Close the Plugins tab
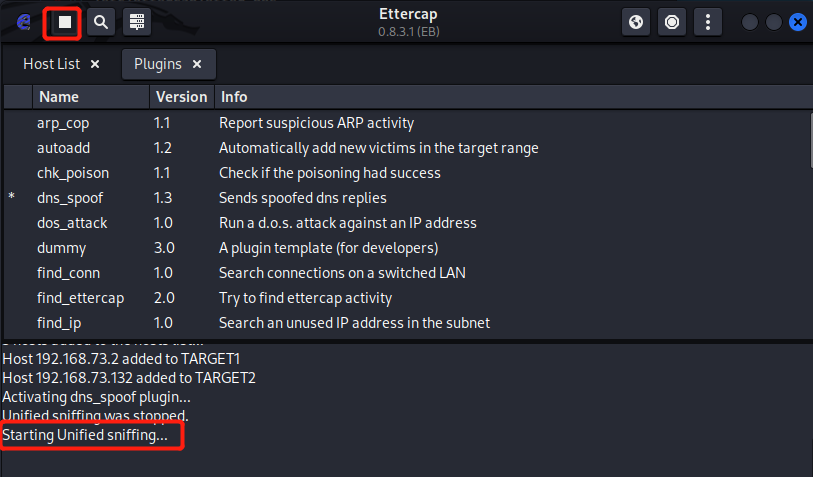The image size is (813, 477). click(x=197, y=64)
